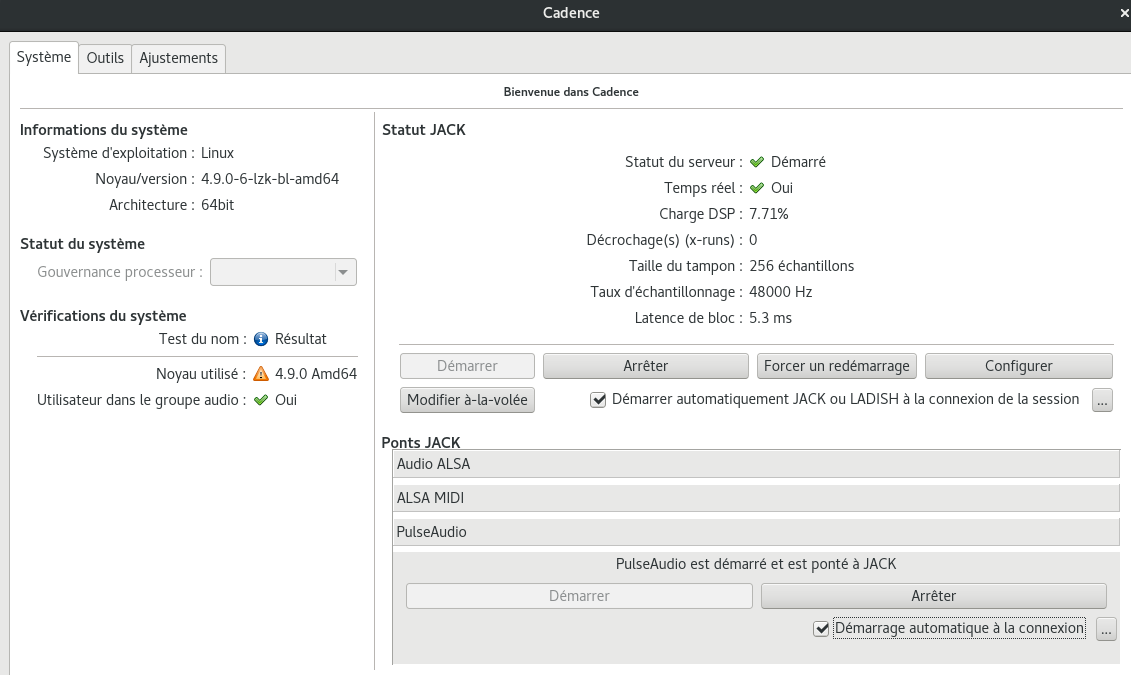Open the JACK Configurer settings
The image size is (1131, 675).
(1018, 366)
